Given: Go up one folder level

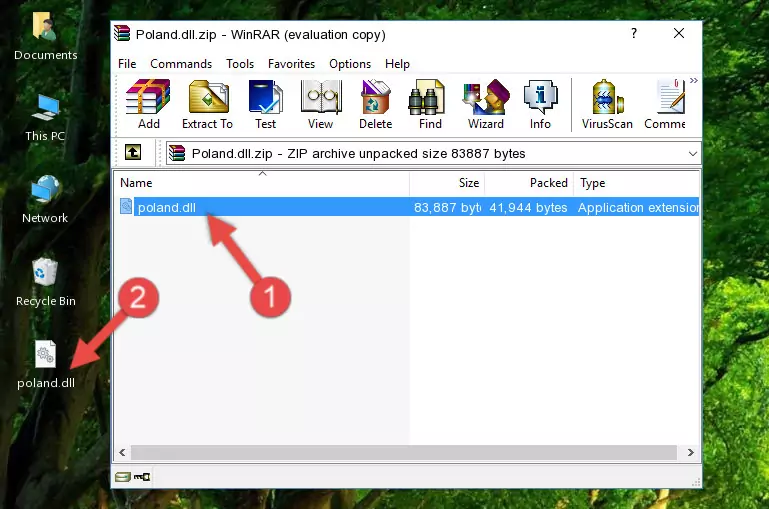Looking at the screenshot, I should [133, 153].
